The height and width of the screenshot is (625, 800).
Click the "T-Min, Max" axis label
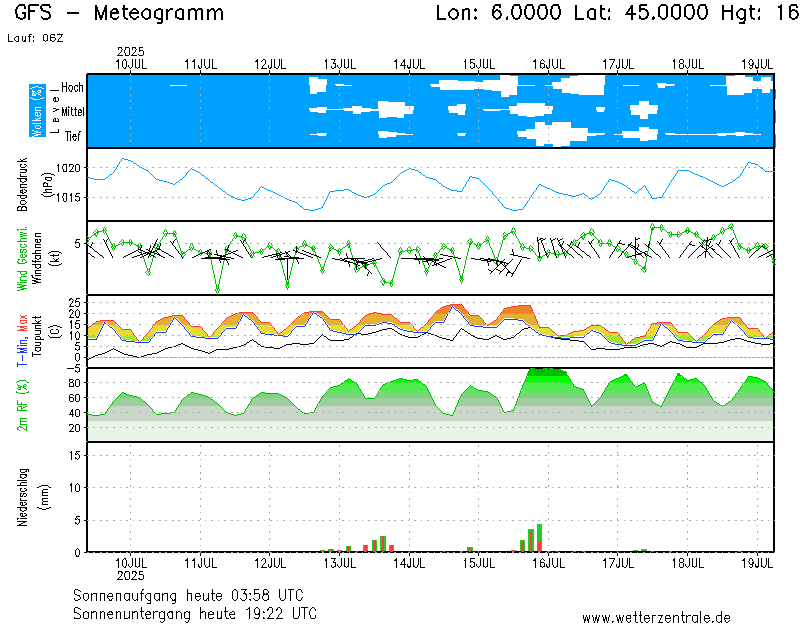pyautogui.click(x=22, y=340)
